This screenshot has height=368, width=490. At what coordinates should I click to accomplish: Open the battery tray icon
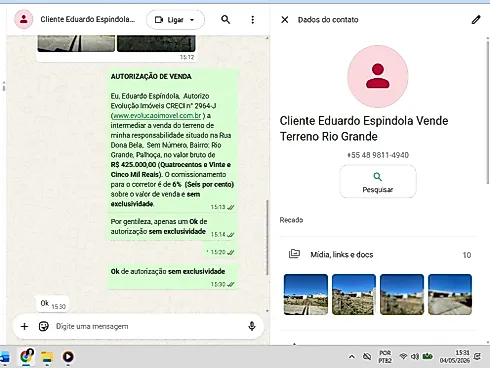pyautogui.click(x=427, y=356)
